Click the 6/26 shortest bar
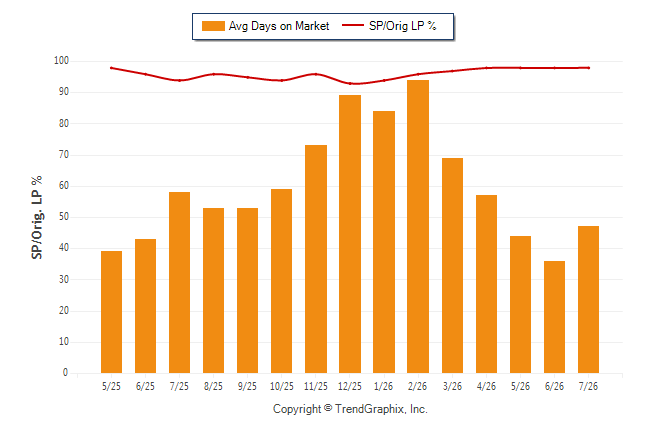This screenshot has width=646, height=434. 554,317
